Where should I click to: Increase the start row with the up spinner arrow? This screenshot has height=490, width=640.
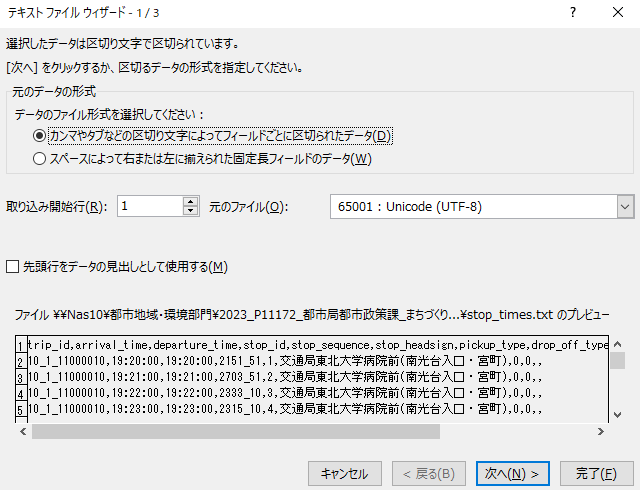(x=191, y=201)
